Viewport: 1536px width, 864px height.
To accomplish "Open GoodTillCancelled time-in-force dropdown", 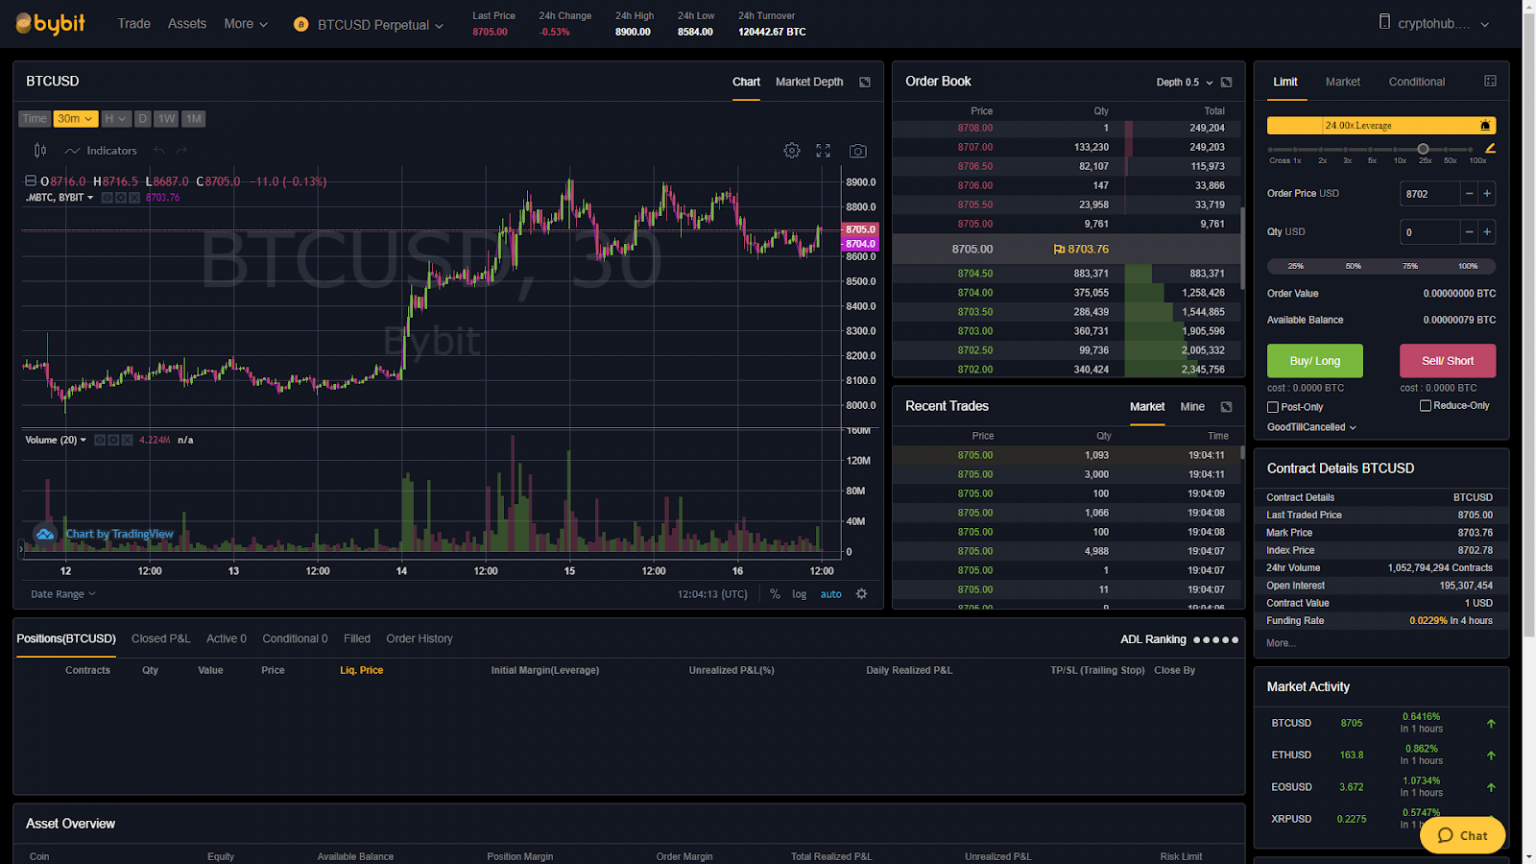I will pyautogui.click(x=1311, y=428).
